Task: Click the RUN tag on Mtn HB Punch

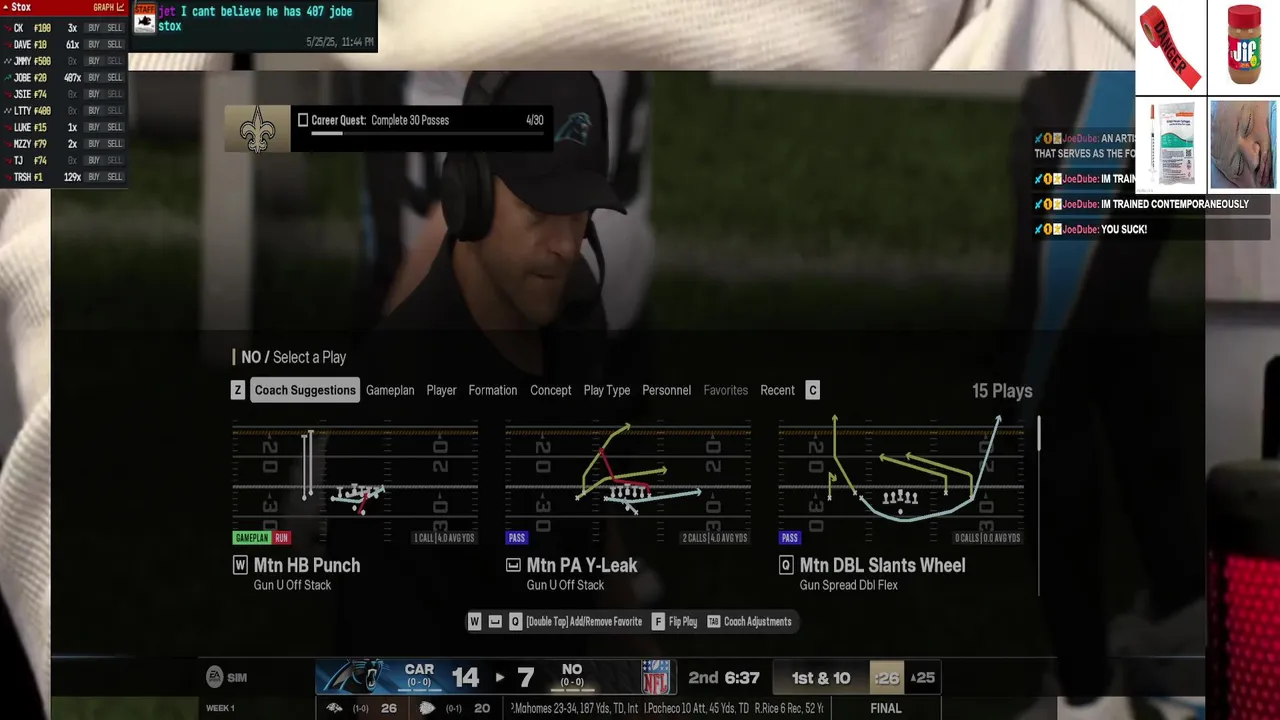Action: 281,538
